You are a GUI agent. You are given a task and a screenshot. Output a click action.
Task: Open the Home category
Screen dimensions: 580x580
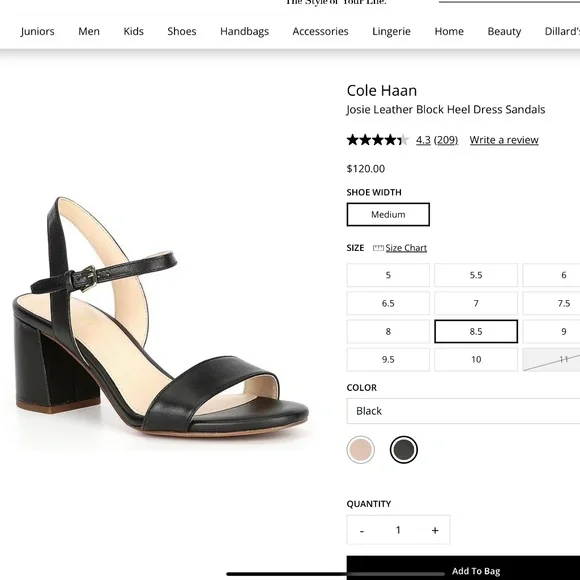click(449, 31)
